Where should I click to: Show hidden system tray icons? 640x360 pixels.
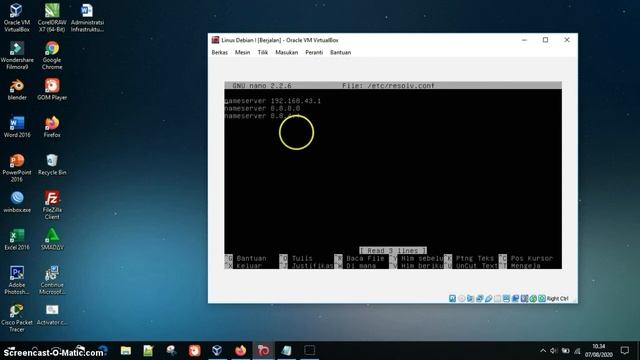coord(543,351)
